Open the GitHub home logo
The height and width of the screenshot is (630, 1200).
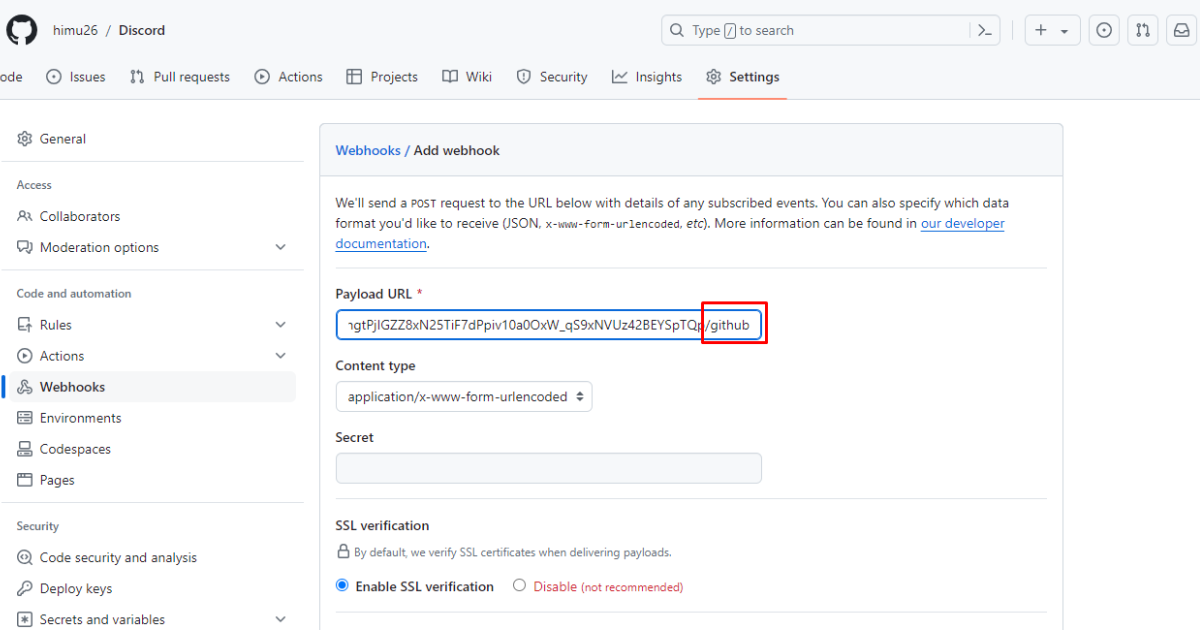click(22, 30)
